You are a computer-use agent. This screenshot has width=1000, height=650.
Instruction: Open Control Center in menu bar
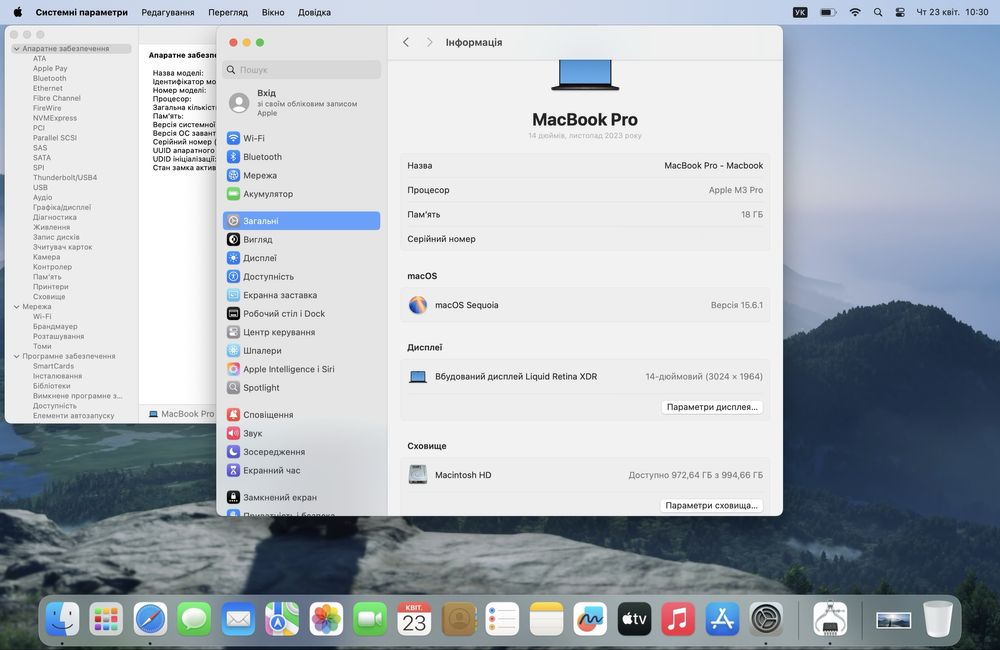tap(900, 12)
